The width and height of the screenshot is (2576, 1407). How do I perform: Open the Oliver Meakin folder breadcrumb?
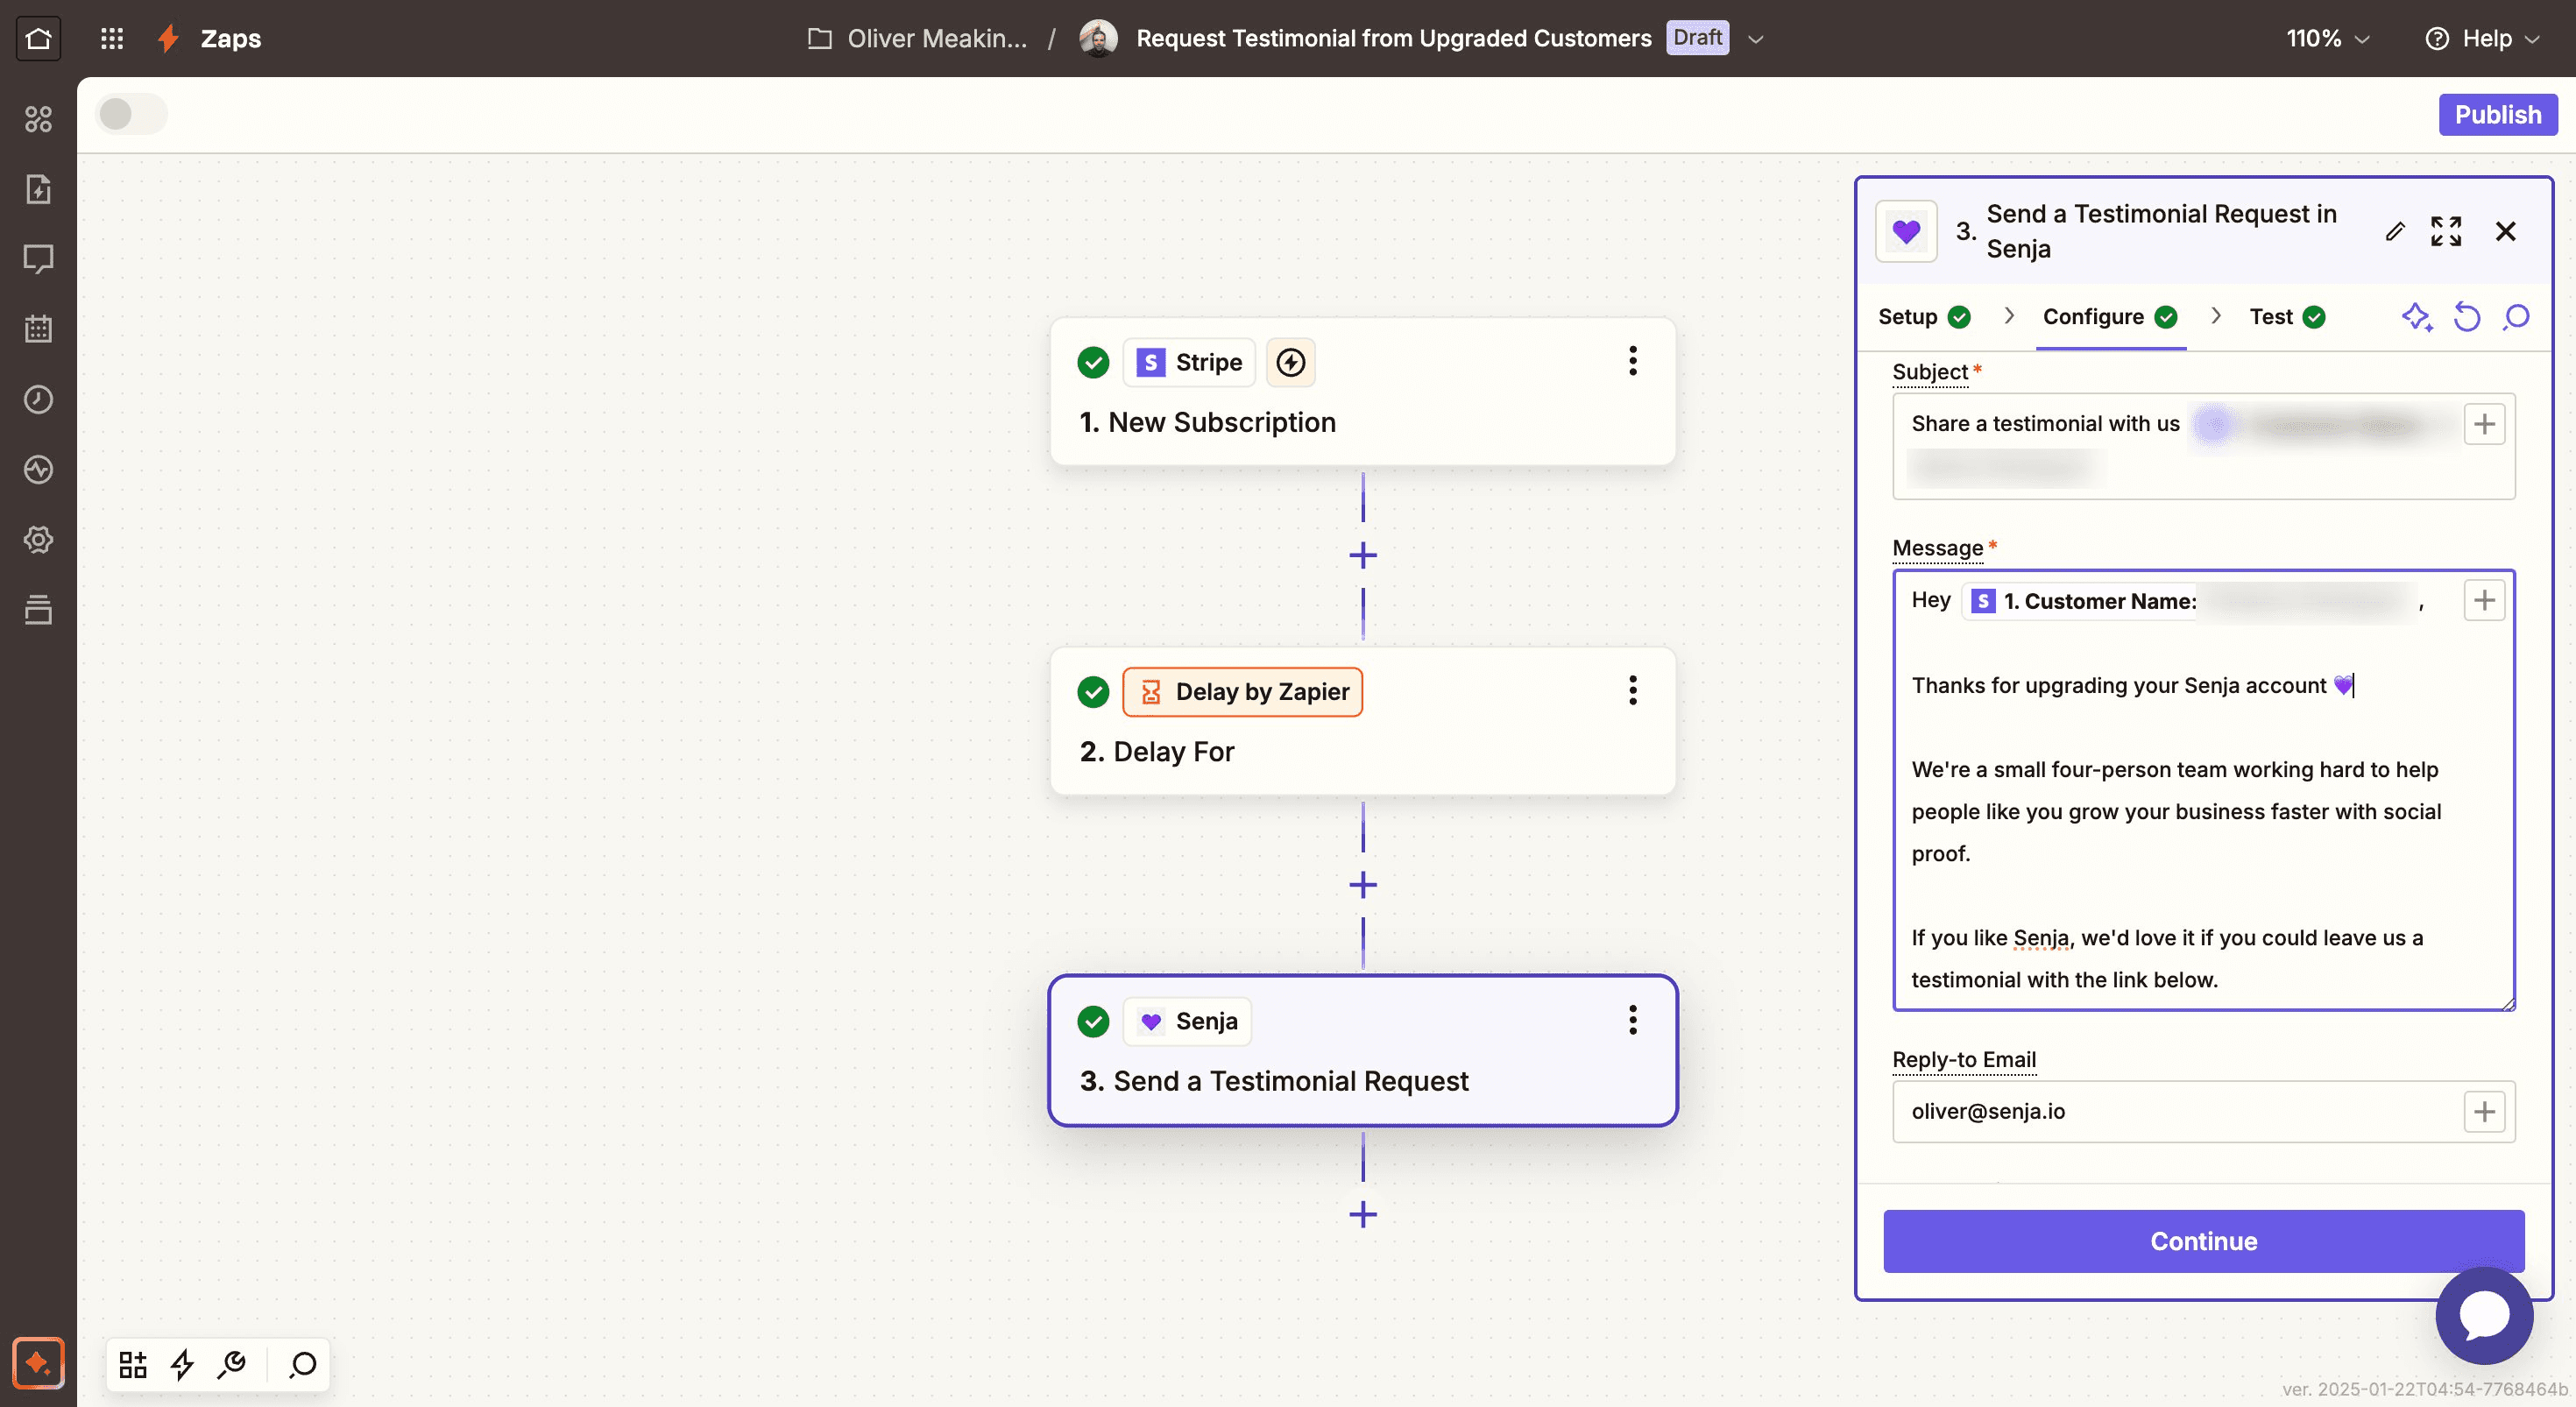click(917, 39)
